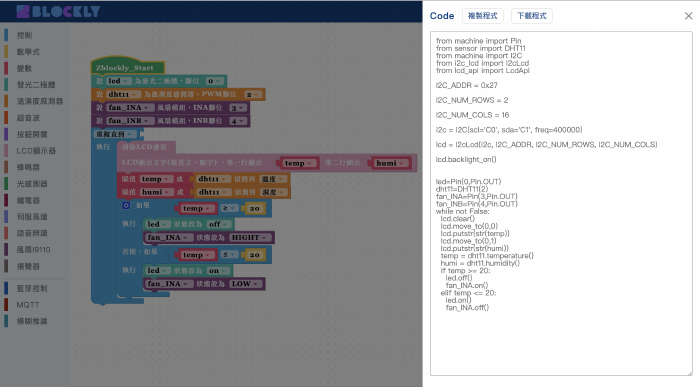Open the 濕度 reading-type dropdown
The image size is (700, 388).
(x=272, y=192)
